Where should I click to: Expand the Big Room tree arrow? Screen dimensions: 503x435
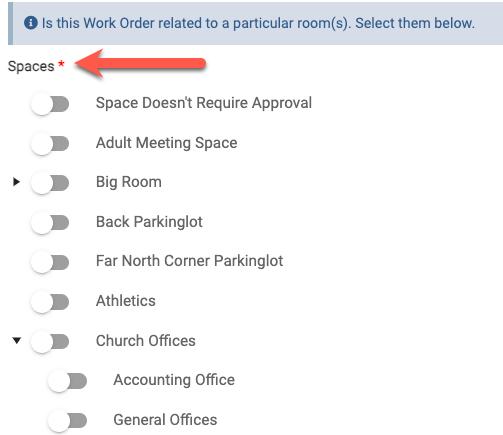(16, 182)
